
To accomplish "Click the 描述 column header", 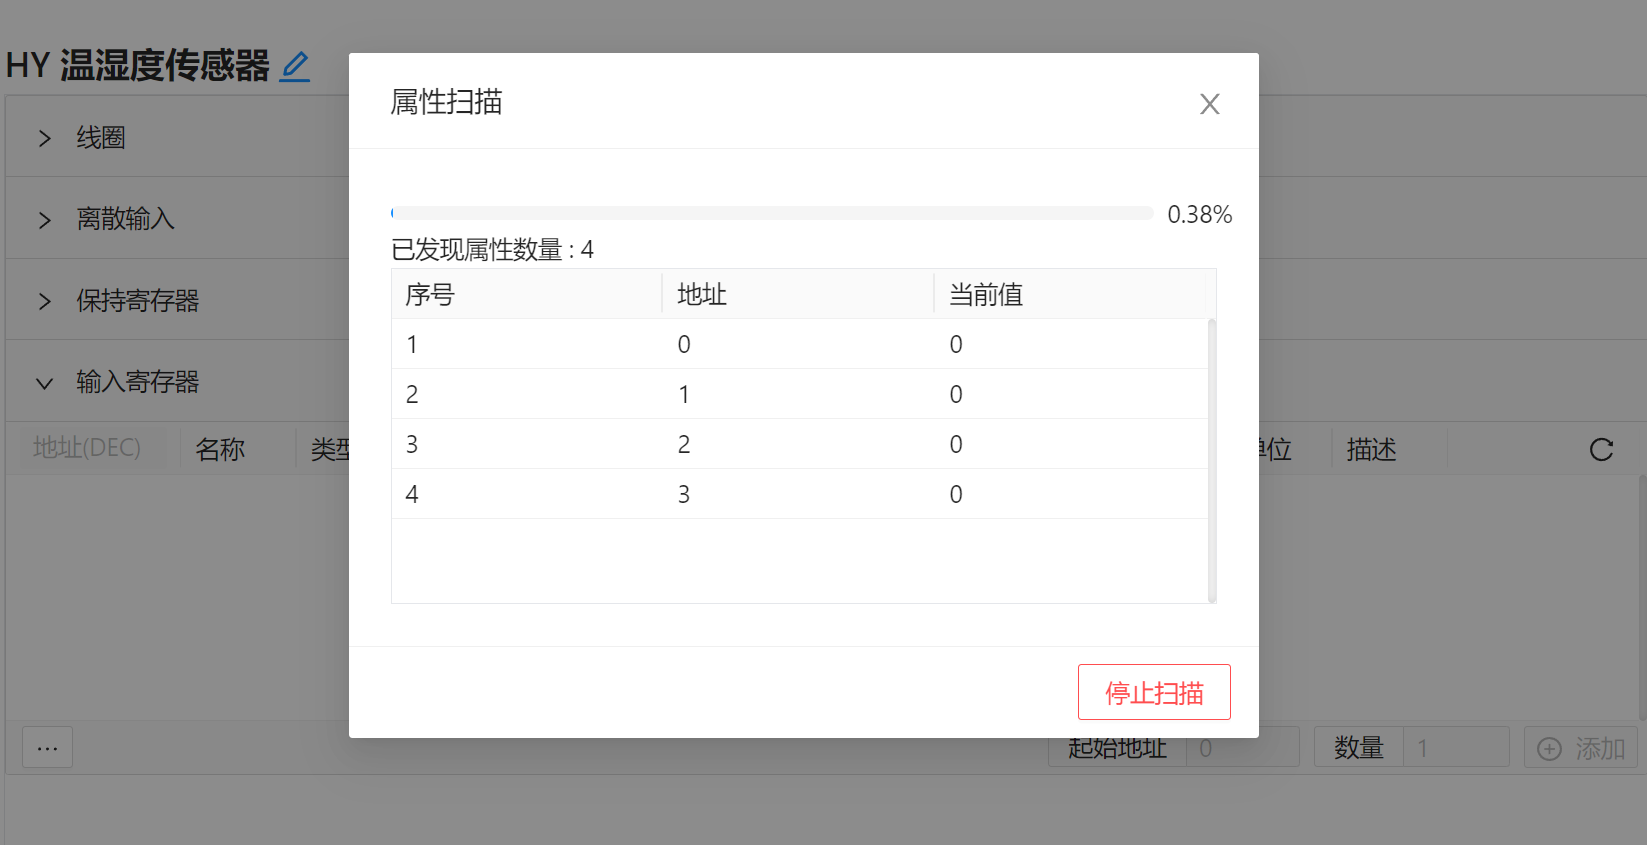I will 1371,450.
